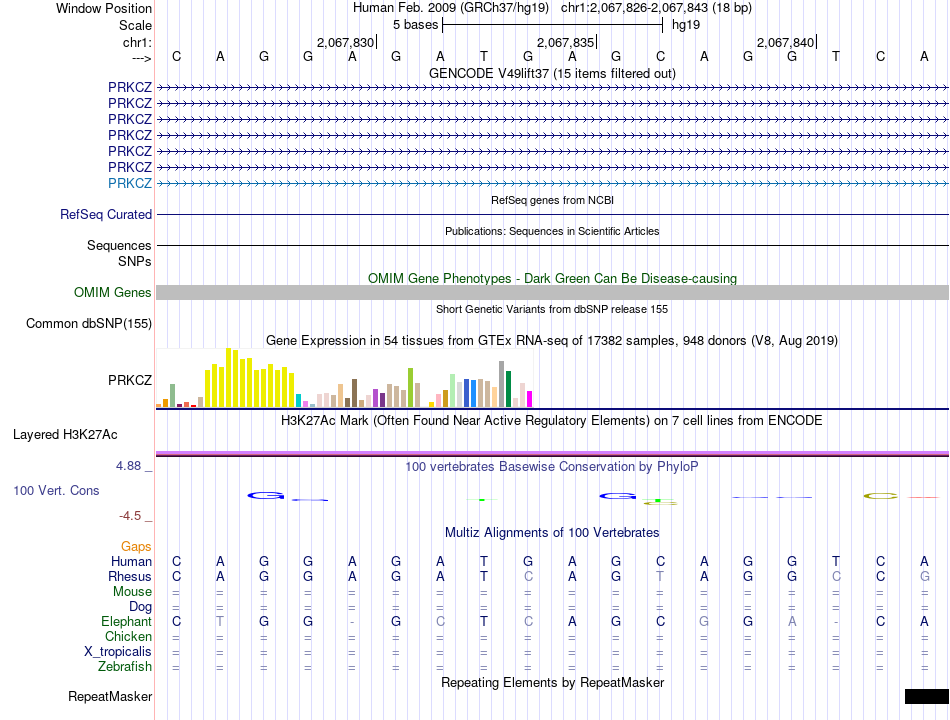Click the Zebrafish species label
Screen dimensions: 950x720
(125, 667)
